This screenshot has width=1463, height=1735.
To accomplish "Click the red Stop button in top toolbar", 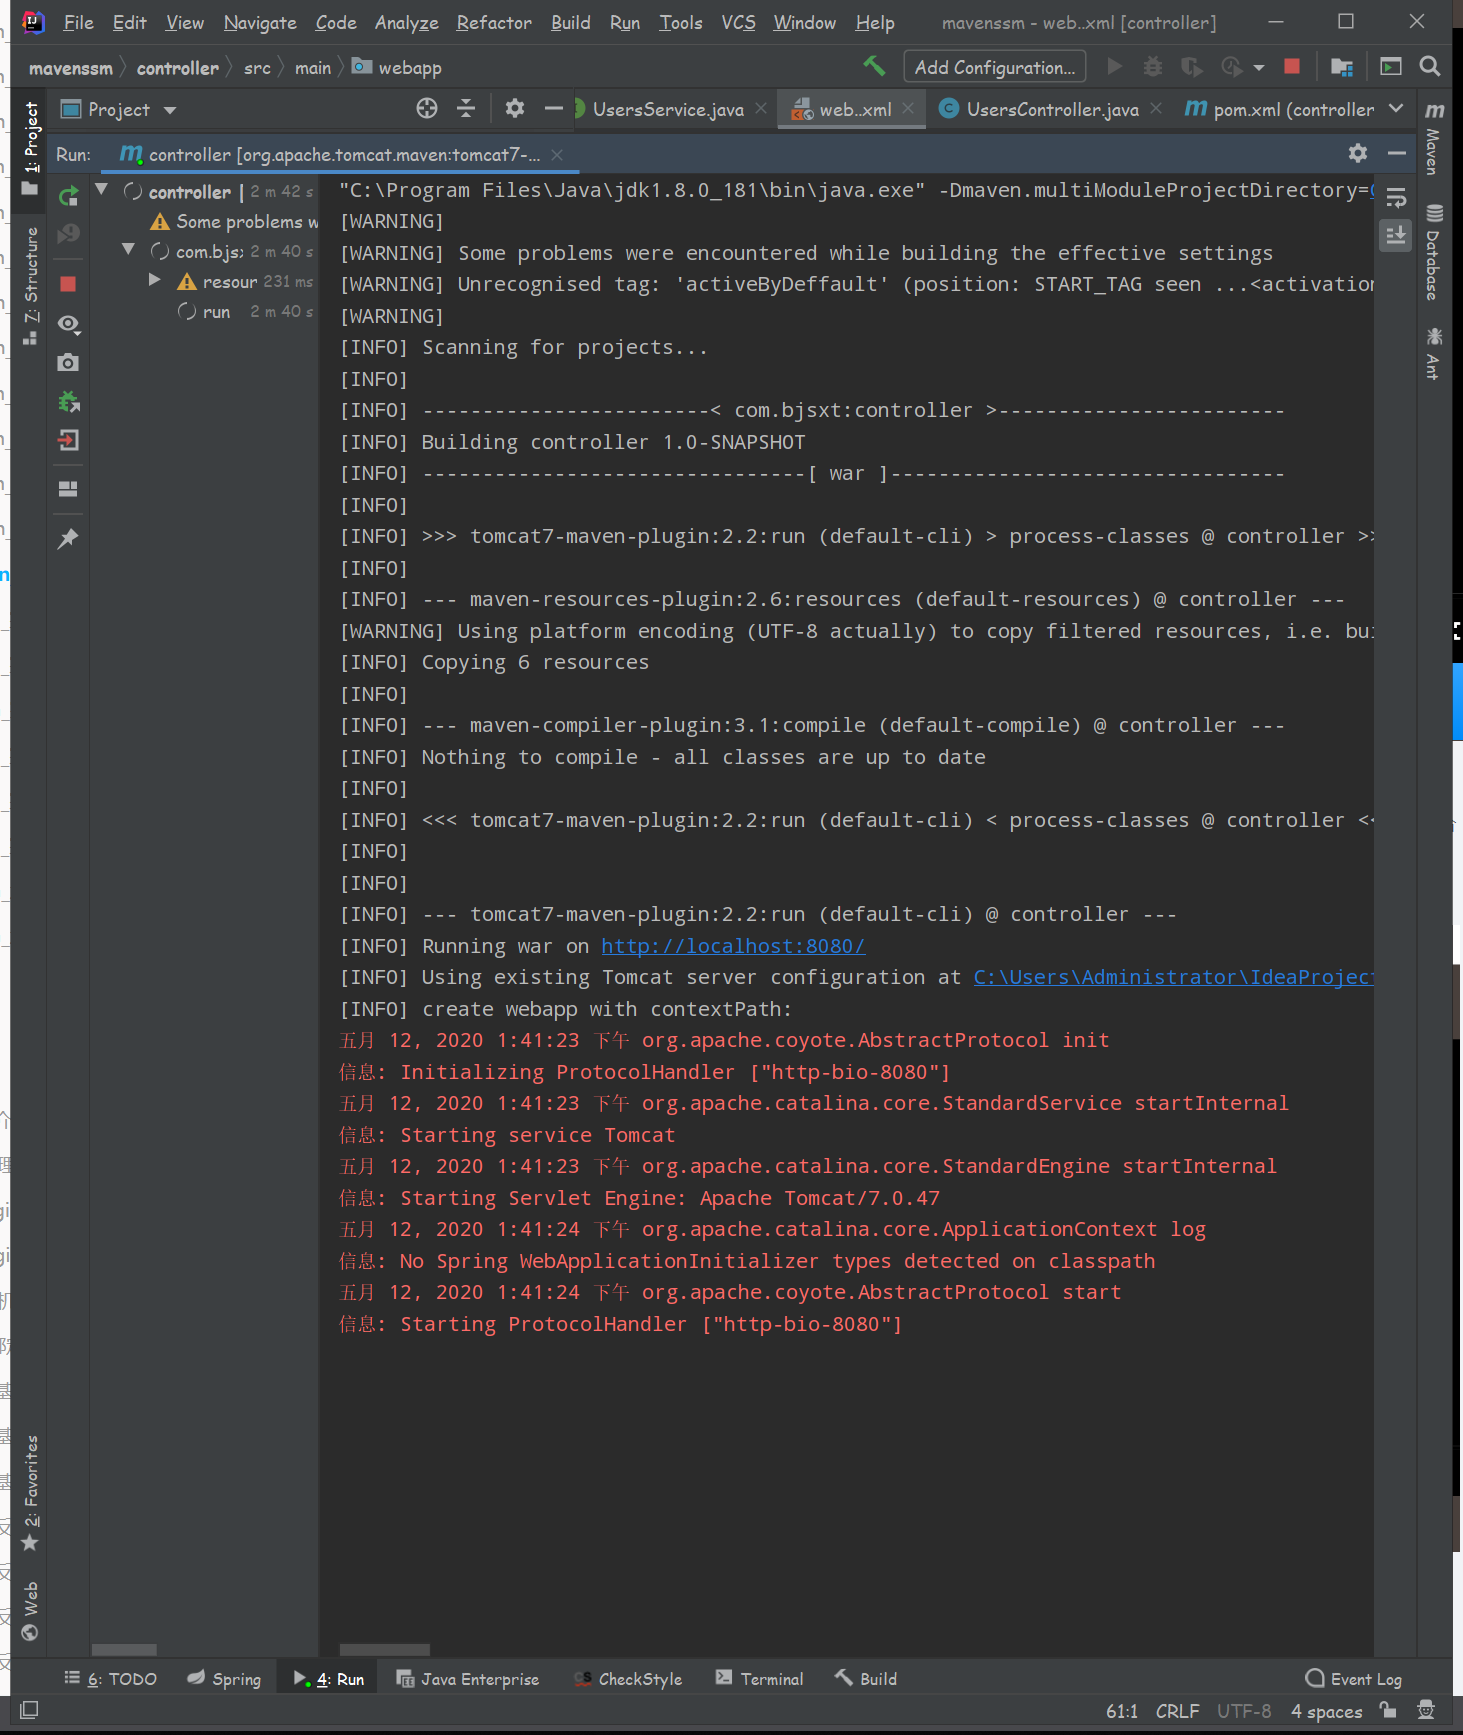I will coord(1292,67).
